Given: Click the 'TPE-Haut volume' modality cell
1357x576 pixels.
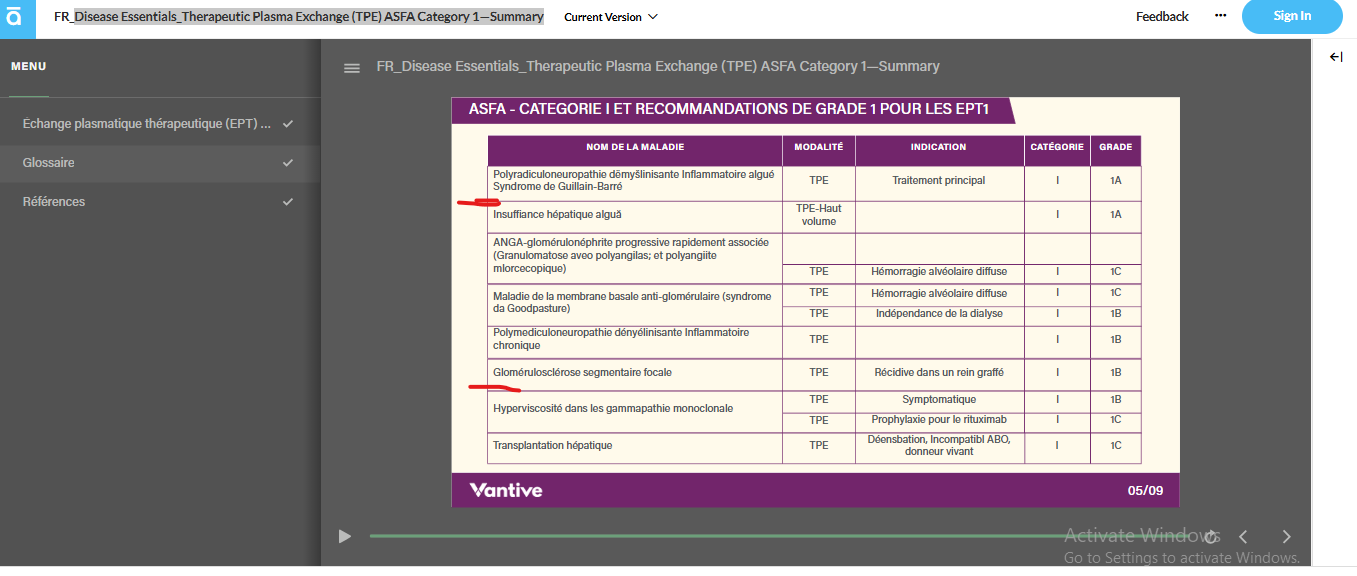Looking at the screenshot, I should [819, 215].
